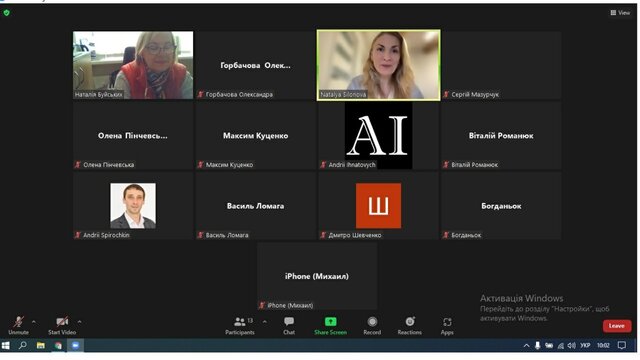Viewport: 640px width, 360px height.
Task: Open the Chat panel
Action: pos(289,325)
